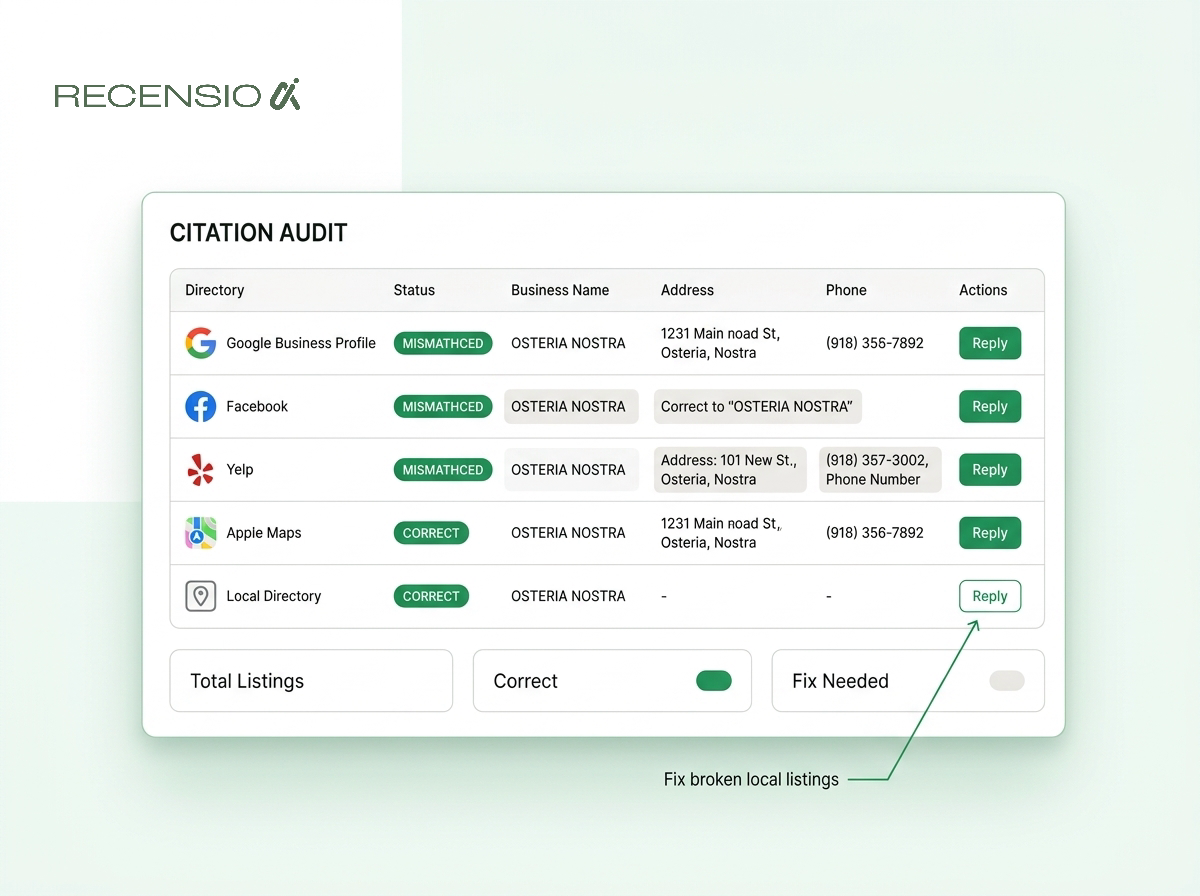Click the Actions column header
Screen dimensions: 1200x896
pyautogui.click(x=983, y=290)
